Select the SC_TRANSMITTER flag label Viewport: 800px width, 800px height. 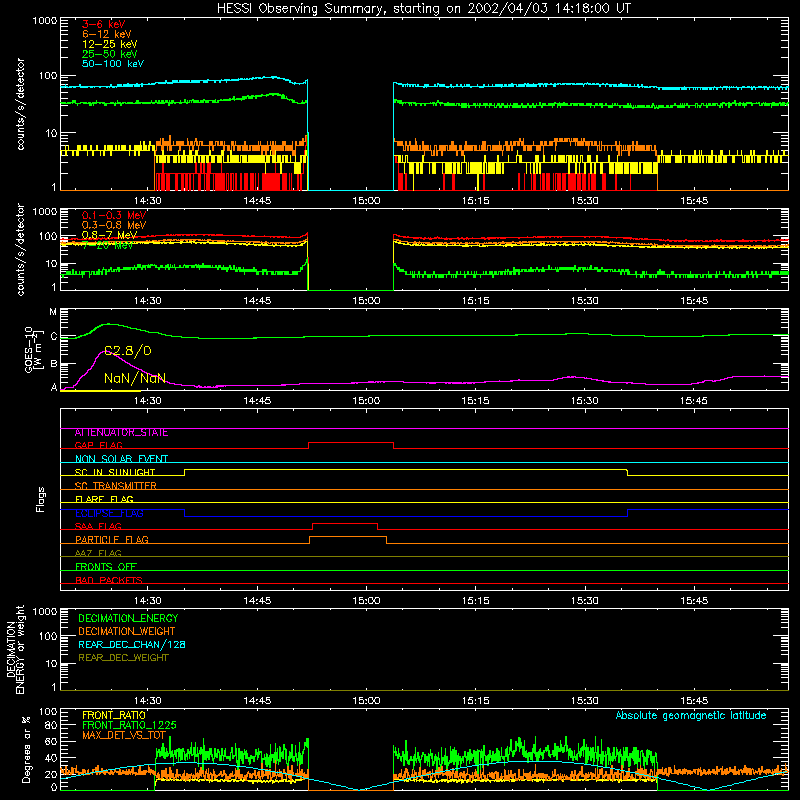pos(116,486)
